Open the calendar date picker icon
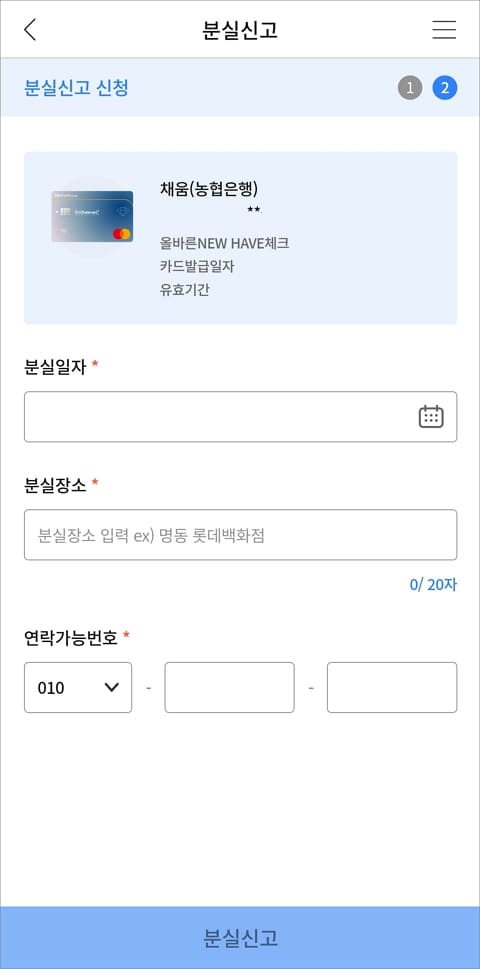The height and width of the screenshot is (969, 480). [431, 417]
